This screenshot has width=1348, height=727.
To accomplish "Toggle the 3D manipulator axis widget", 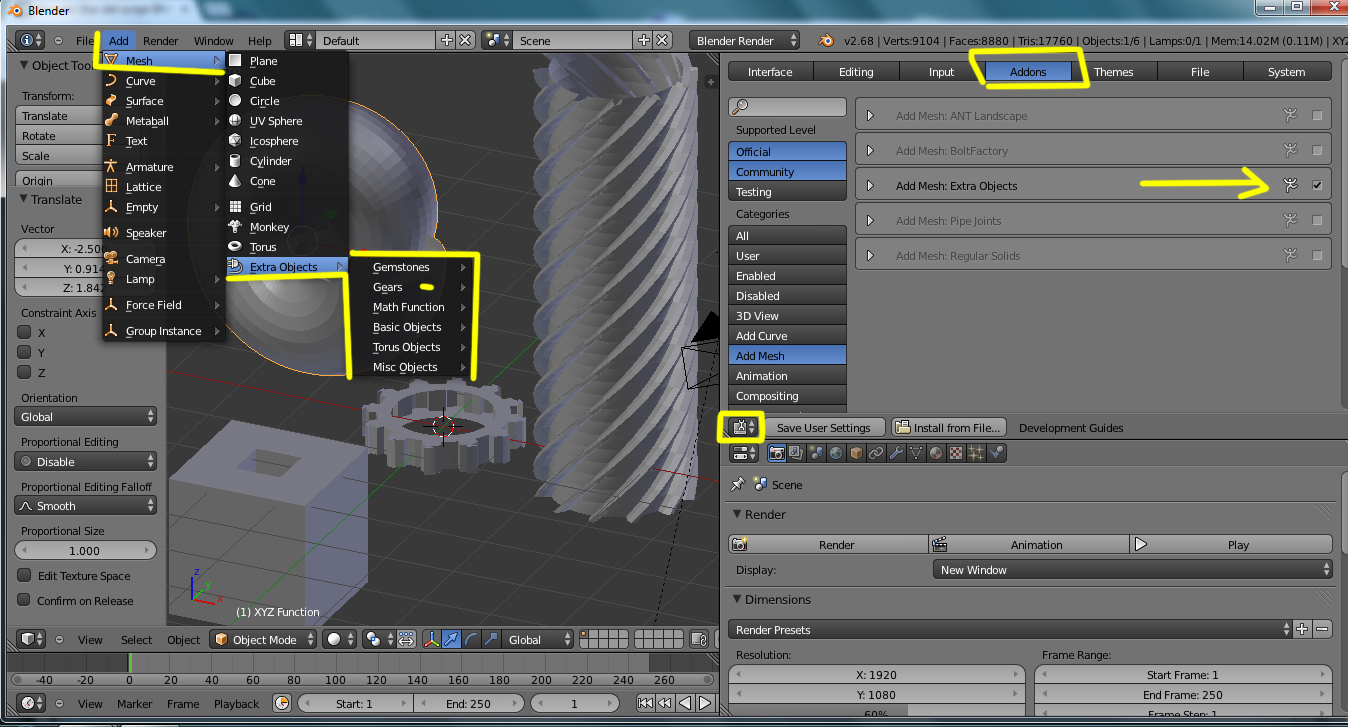I will pos(433,640).
